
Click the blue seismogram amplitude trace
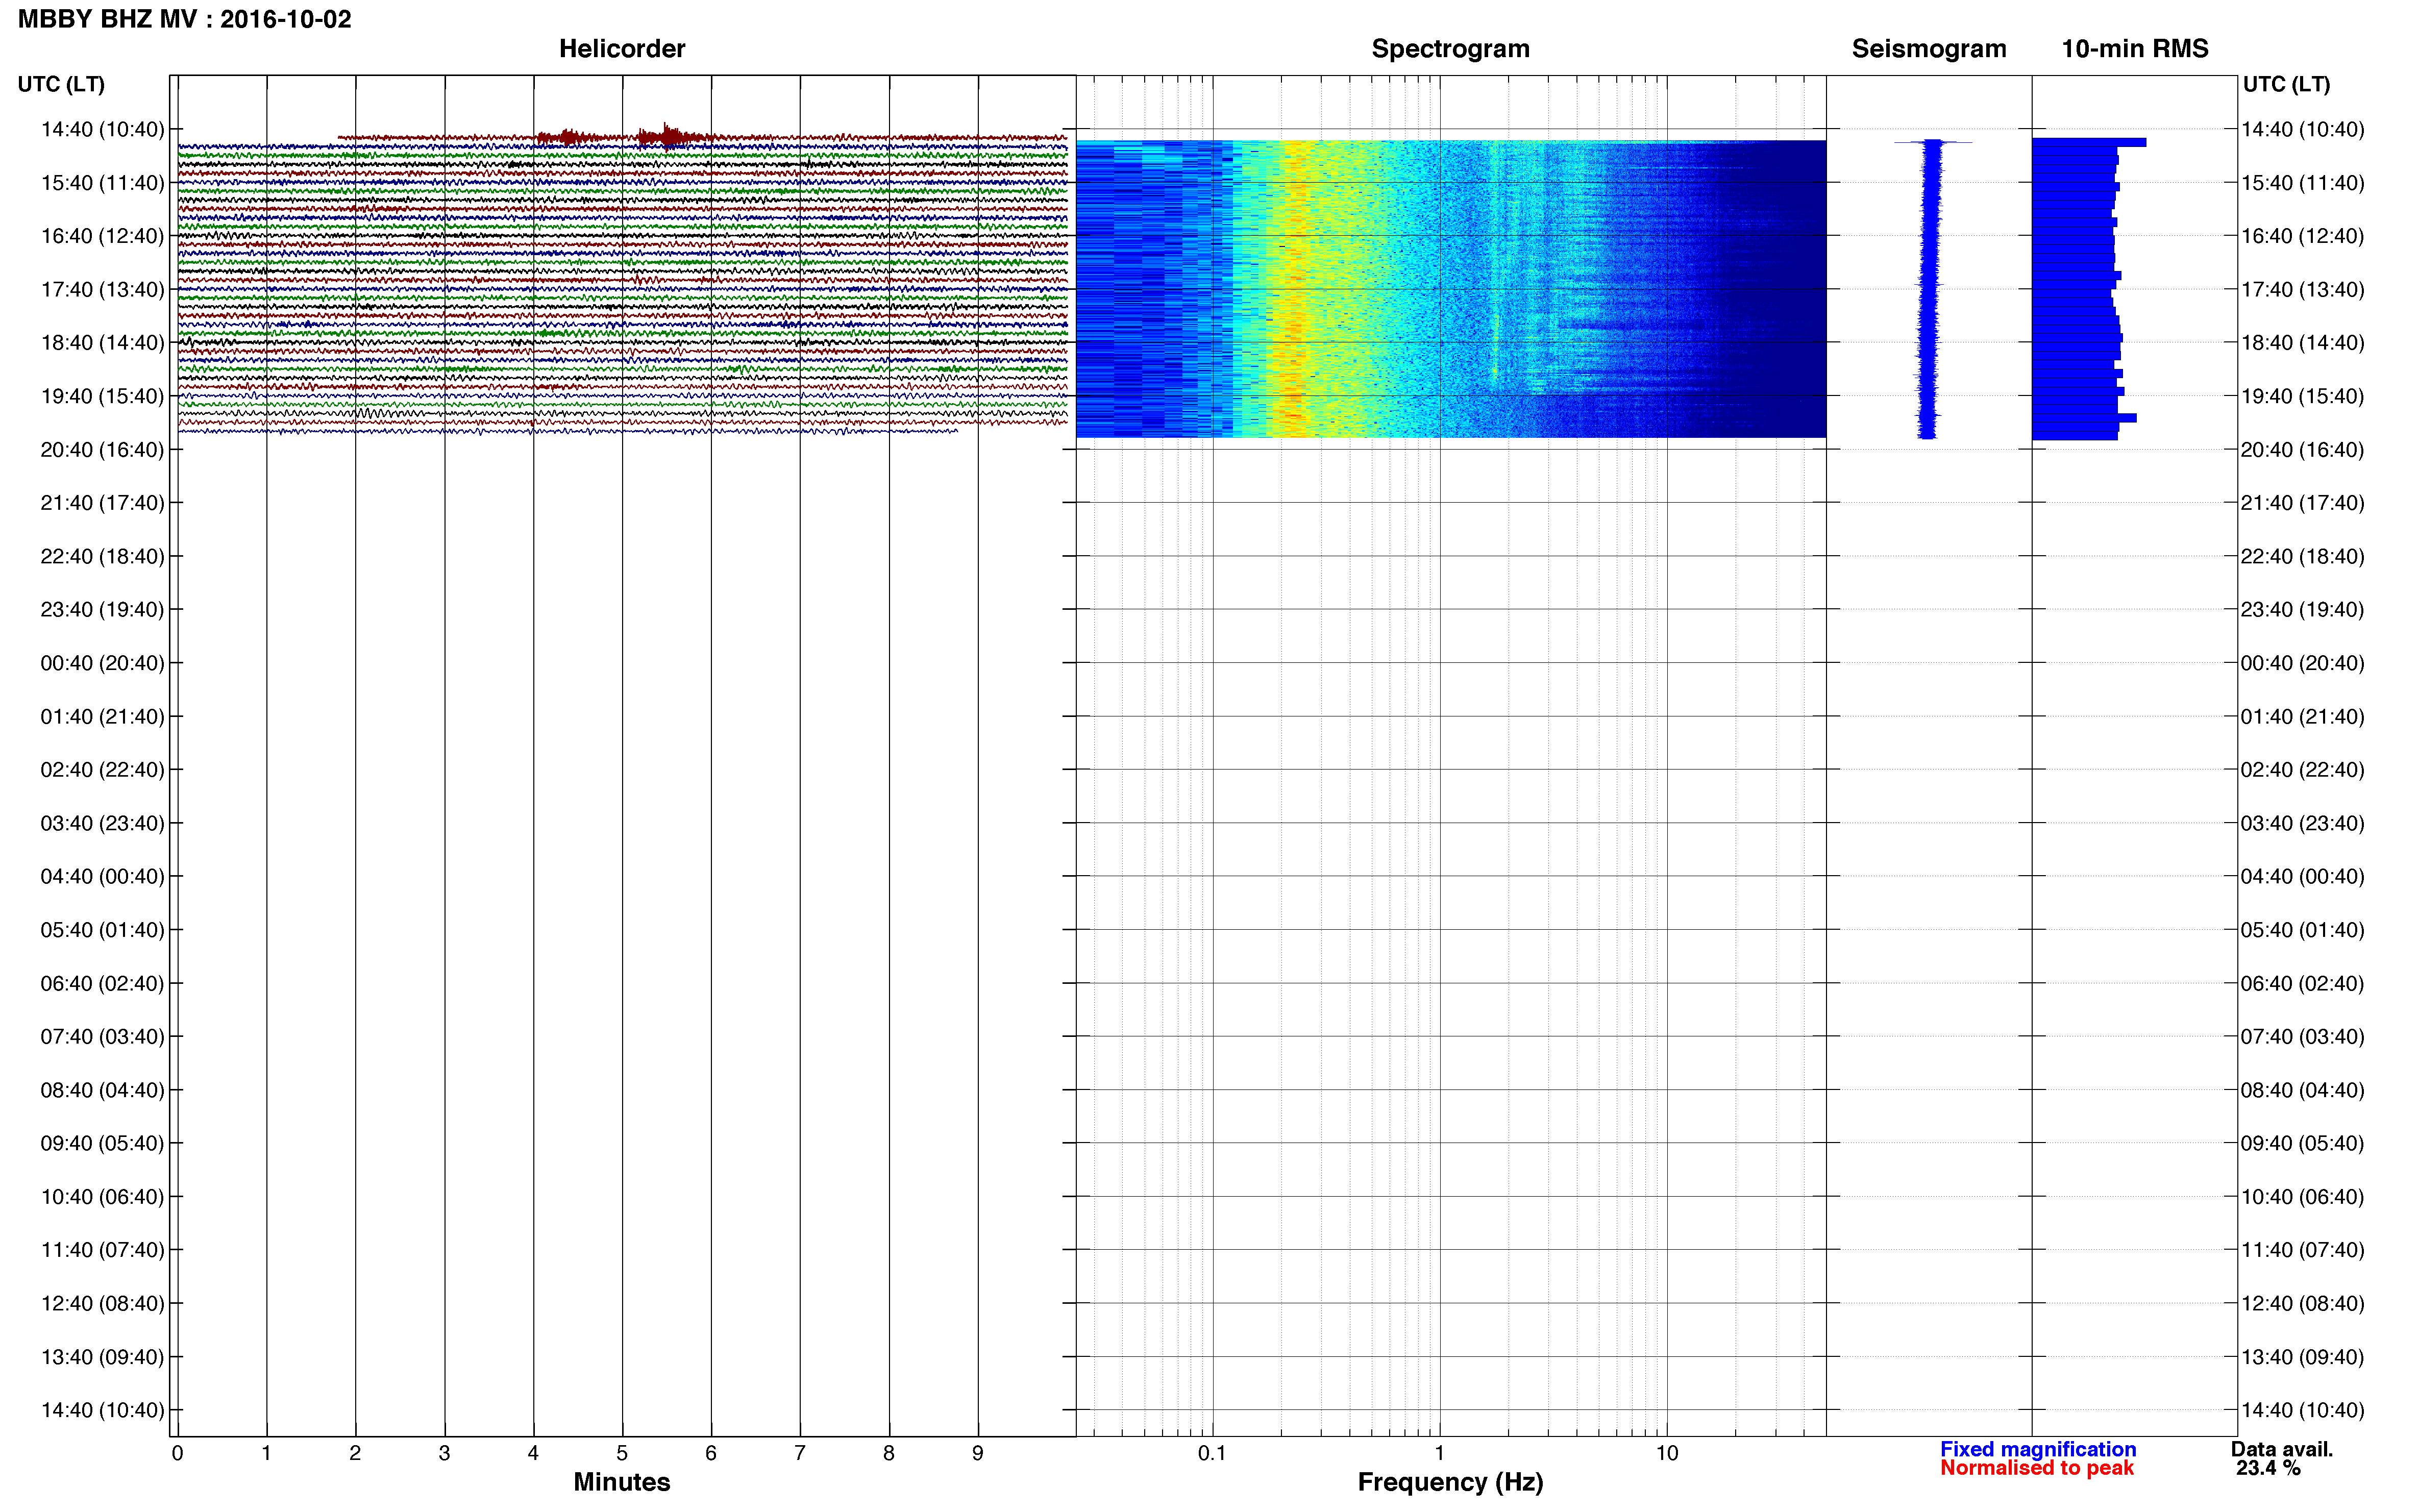tap(1930, 289)
